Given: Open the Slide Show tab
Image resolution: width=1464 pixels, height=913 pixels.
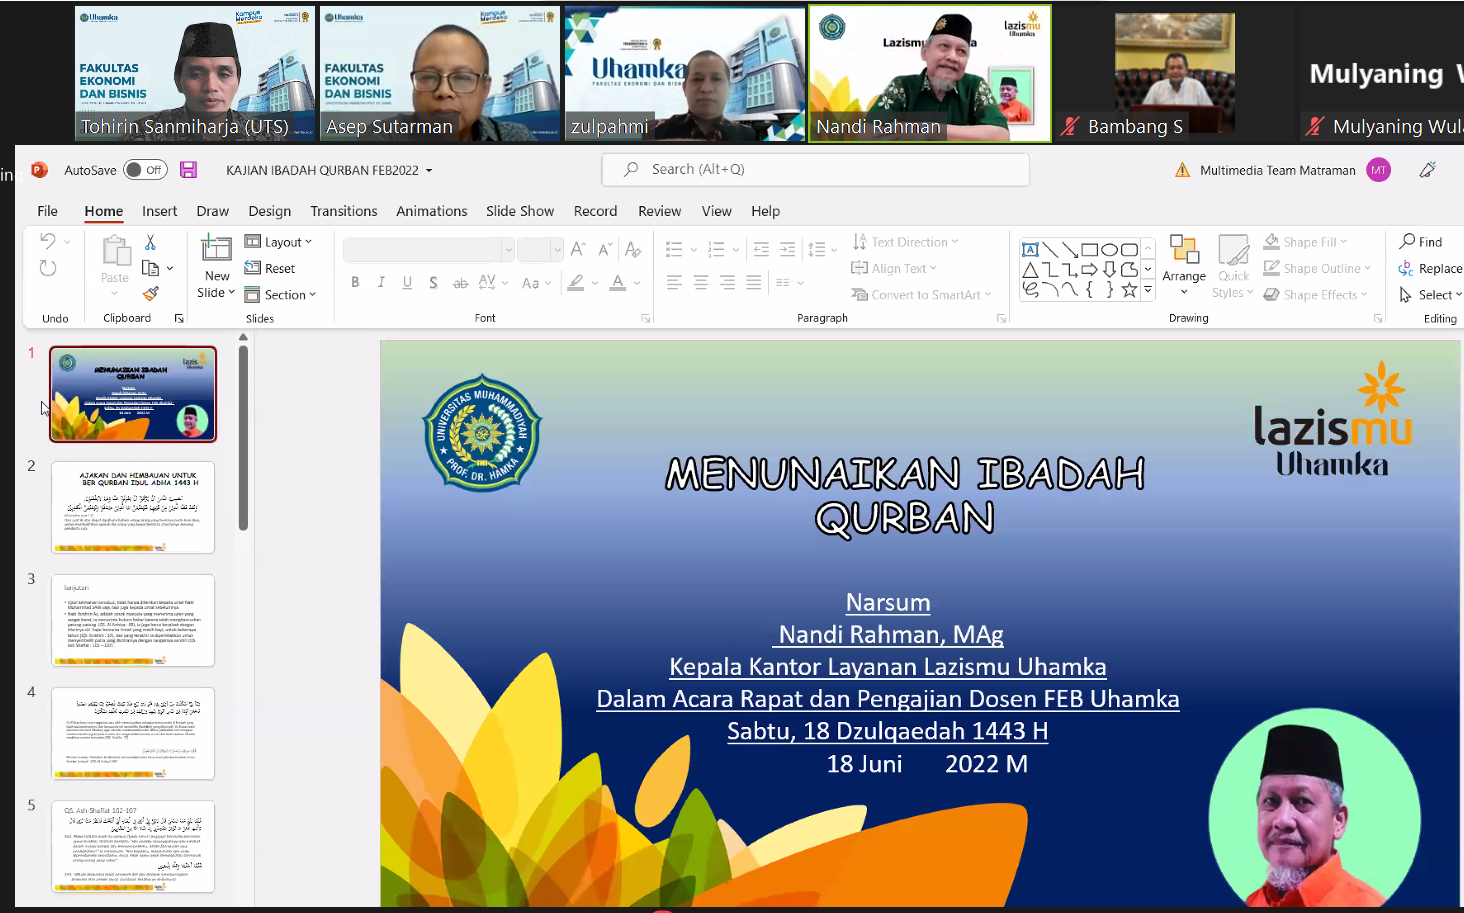Looking at the screenshot, I should click(x=519, y=211).
